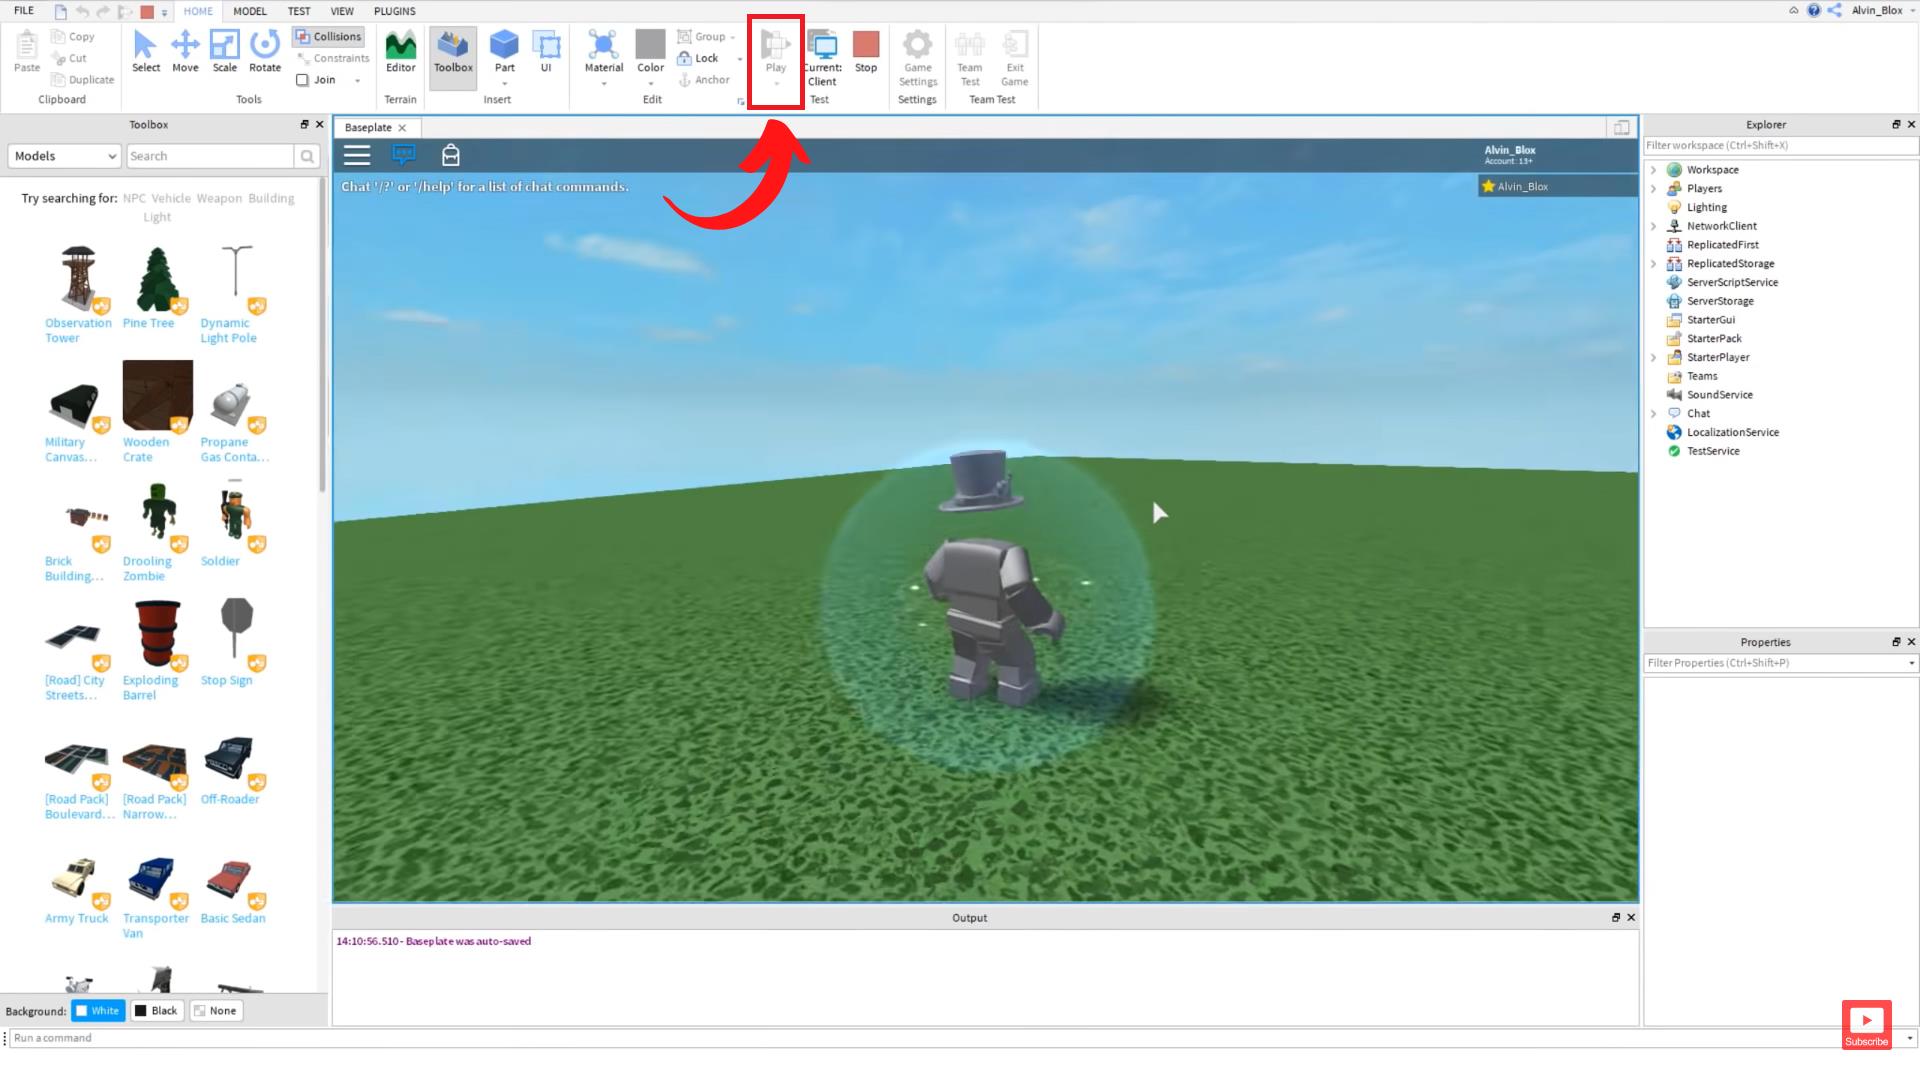1920x1080 pixels.
Task: Choose the Exploding Barrel model
Action: pyautogui.click(x=157, y=651)
